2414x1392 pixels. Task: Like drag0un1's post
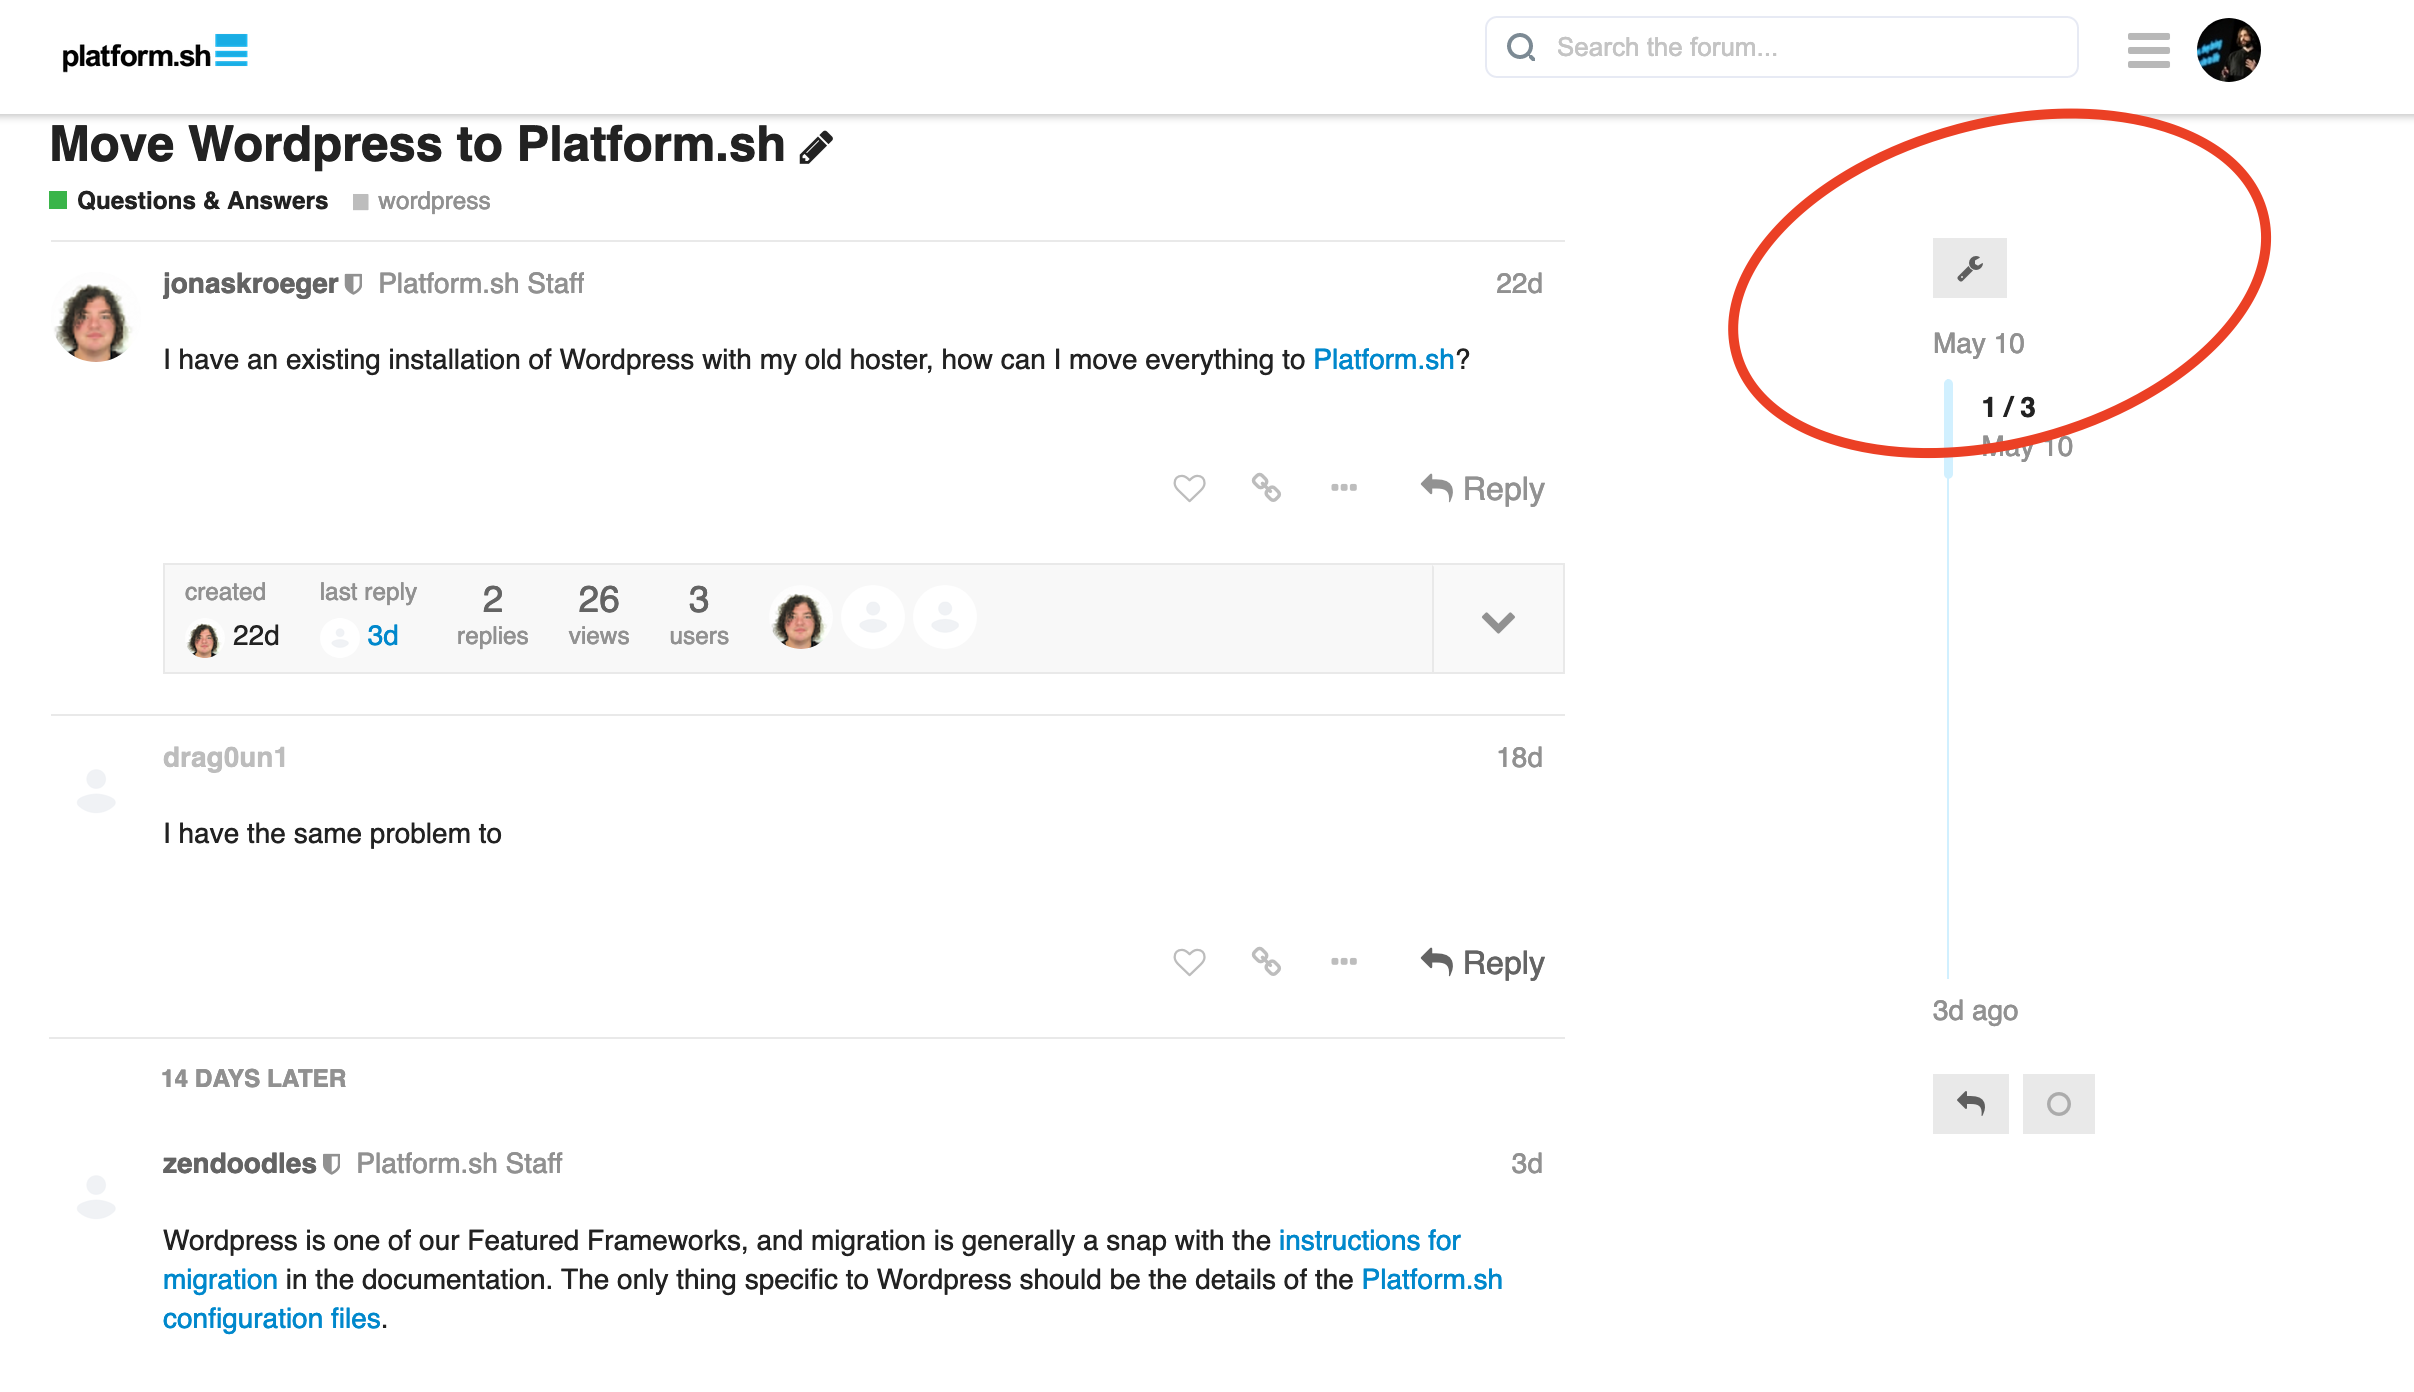click(x=1189, y=962)
